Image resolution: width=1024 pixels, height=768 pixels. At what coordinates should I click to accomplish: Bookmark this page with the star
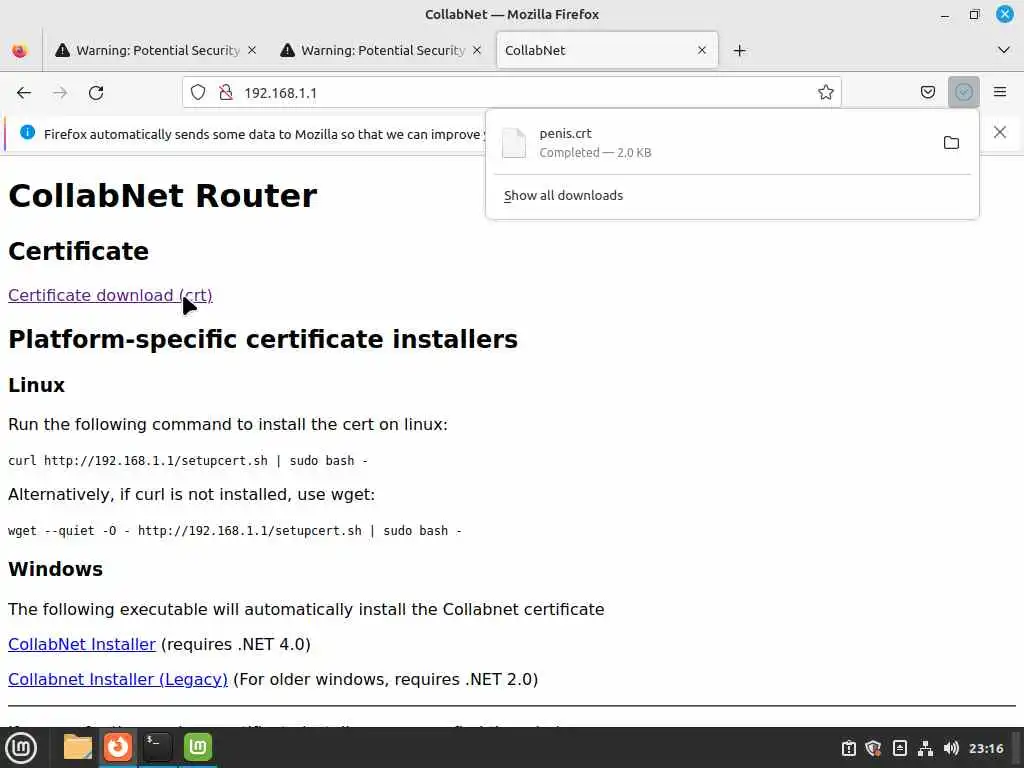[825, 93]
